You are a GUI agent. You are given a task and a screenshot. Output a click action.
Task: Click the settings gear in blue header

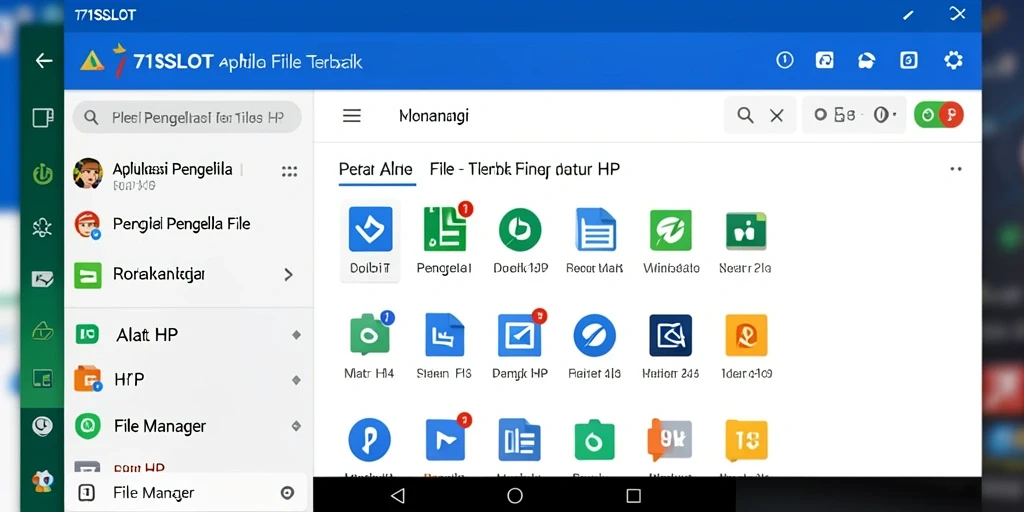coord(953,61)
